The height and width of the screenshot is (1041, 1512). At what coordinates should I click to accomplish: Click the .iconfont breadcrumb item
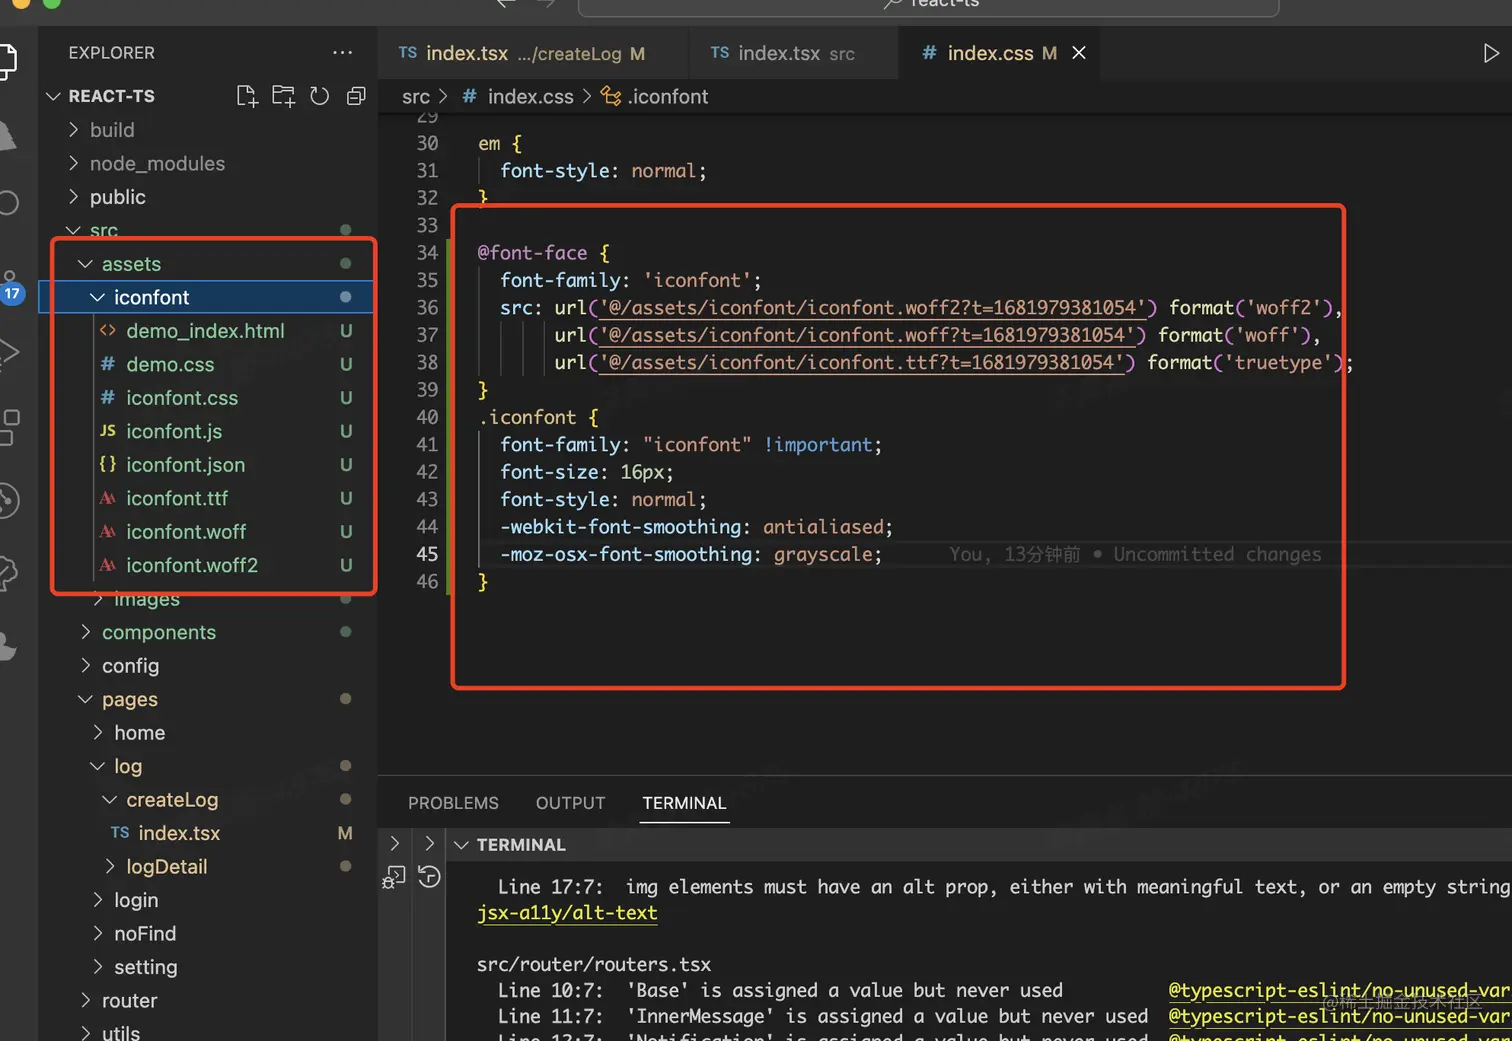tap(667, 97)
